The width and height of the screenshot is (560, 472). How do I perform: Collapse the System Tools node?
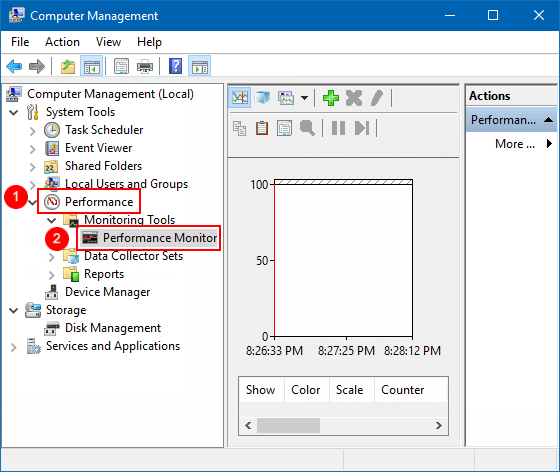coord(14,113)
